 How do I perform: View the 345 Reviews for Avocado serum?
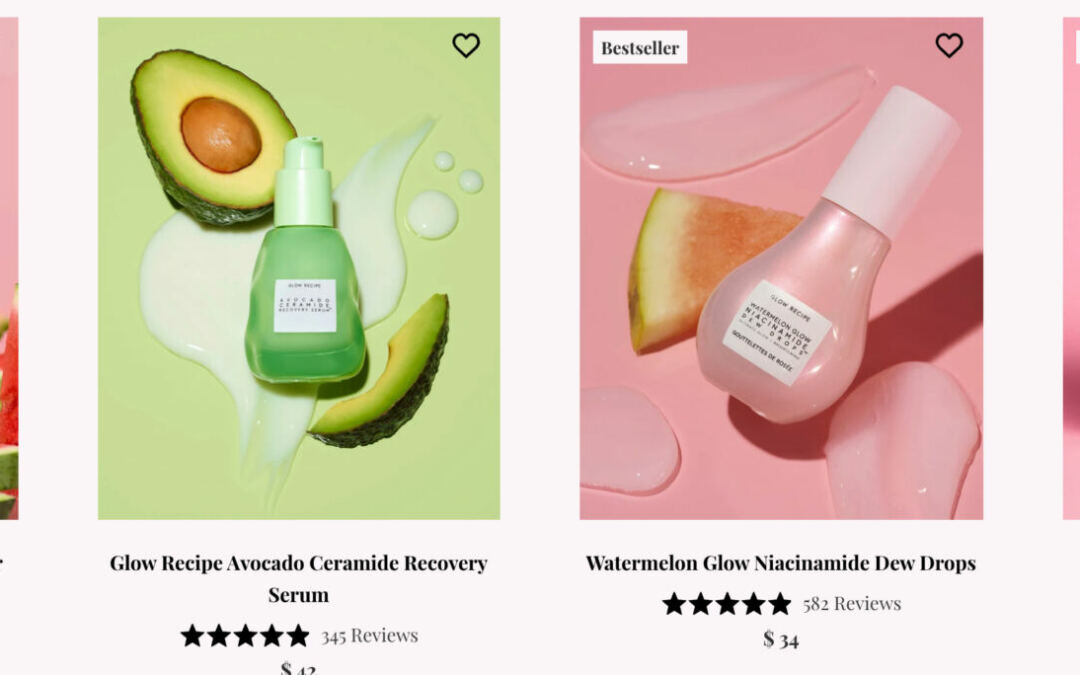click(369, 635)
